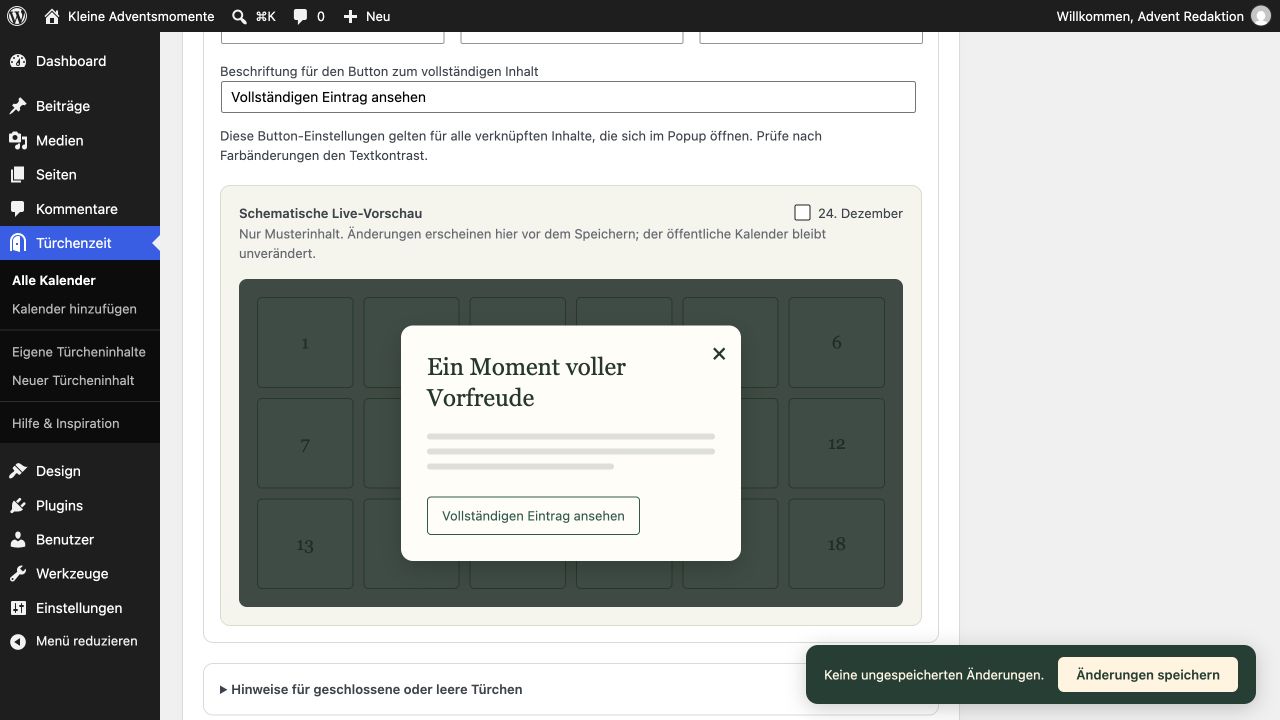Click the home icon beside Kleine Adventsmomente
1280x720 pixels.
click(x=52, y=16)
